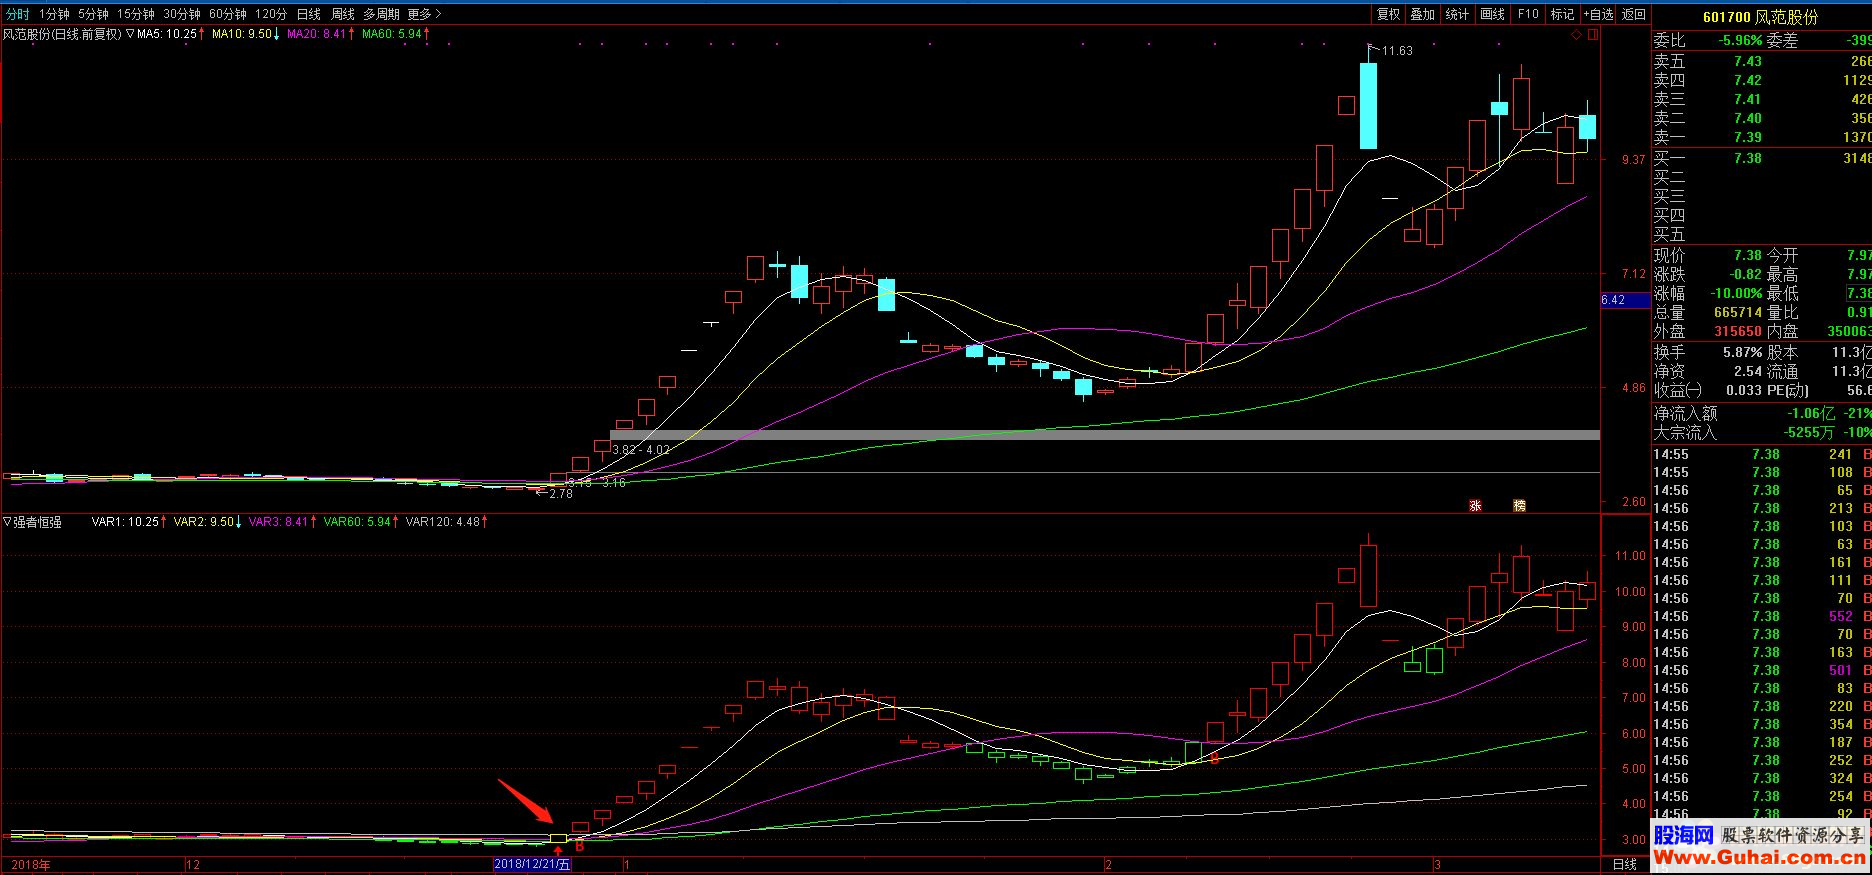Click the red up-arrow marker on date axis

[x=558, y=849]
